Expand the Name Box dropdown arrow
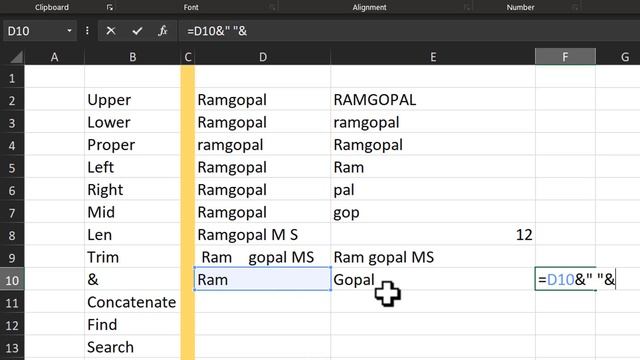The image size is (640, 360). click(69, 31)
